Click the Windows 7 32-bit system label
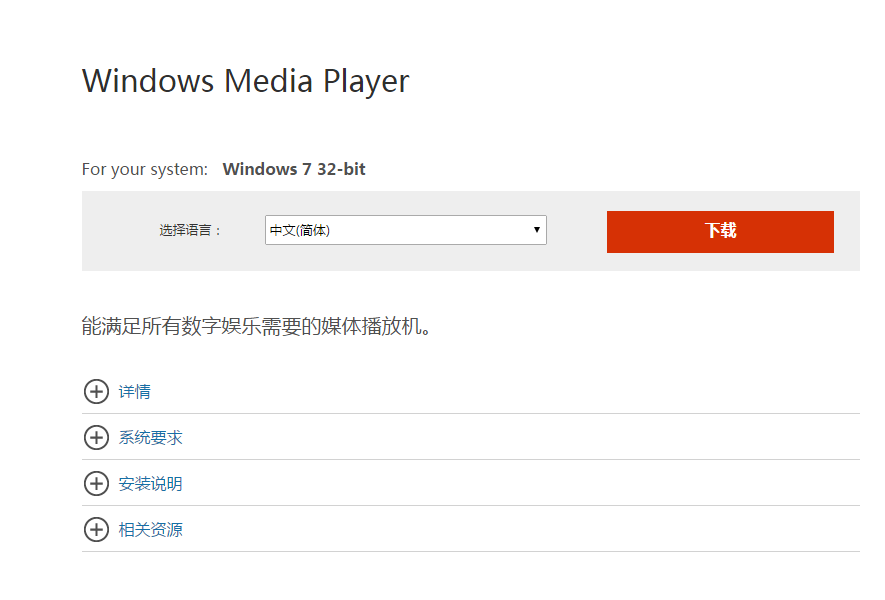This screenshot has height=600, width=885. click(293, 168)
